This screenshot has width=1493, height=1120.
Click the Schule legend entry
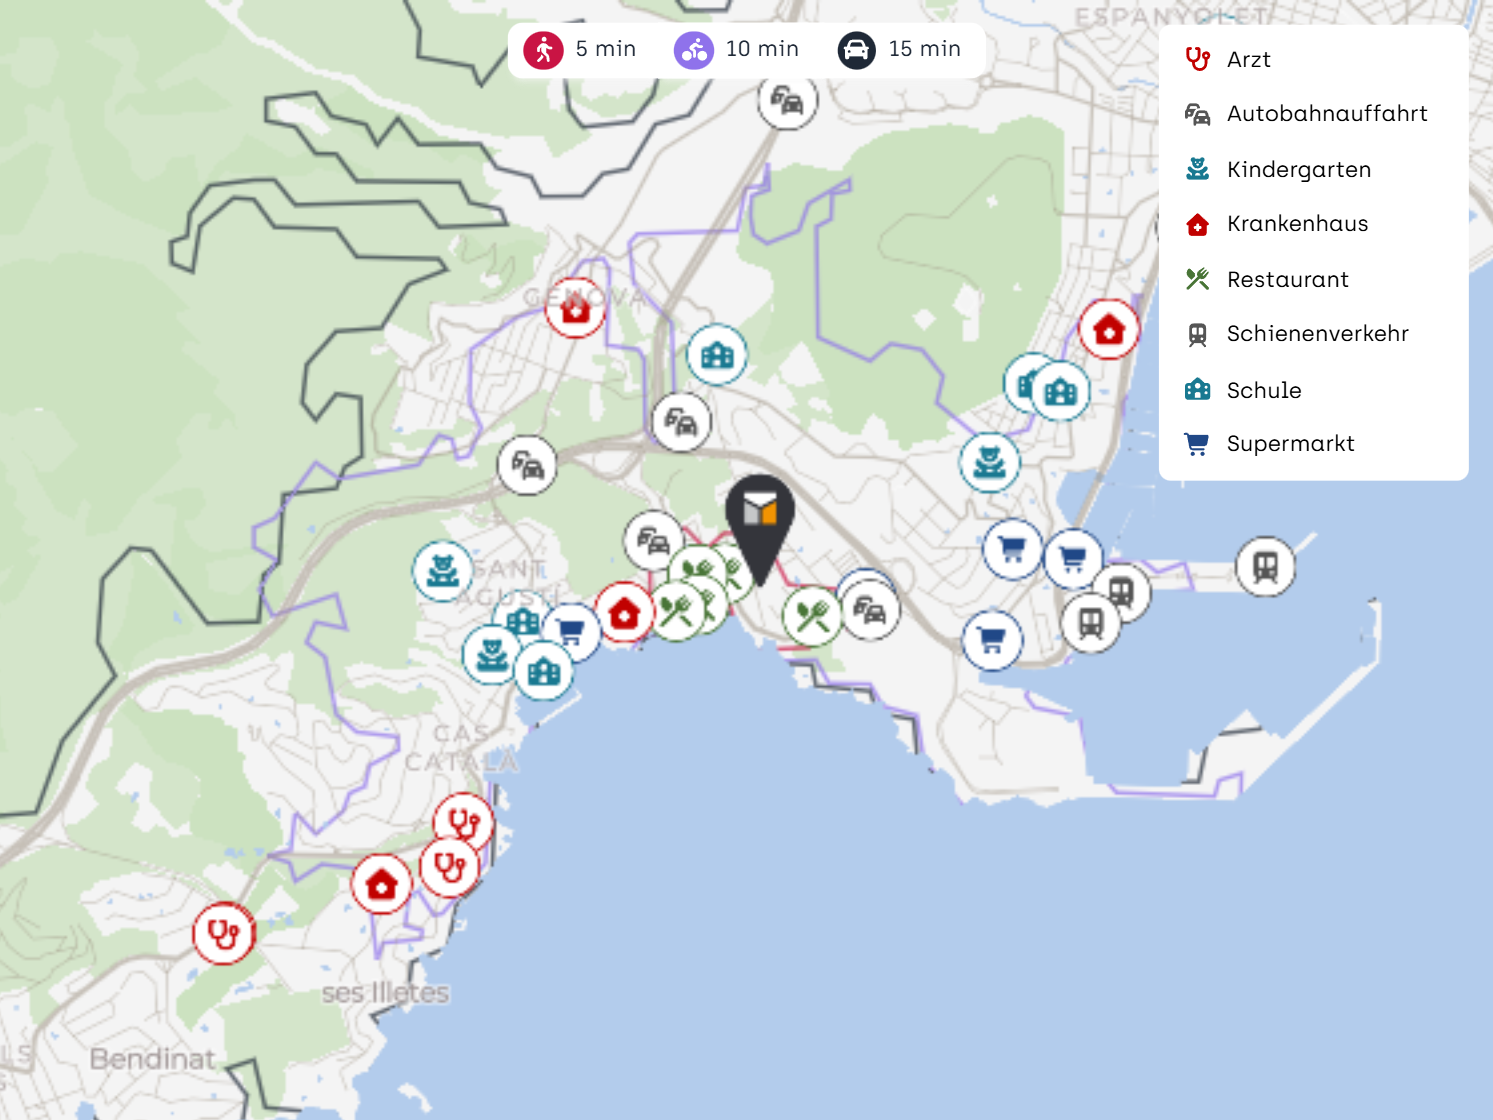pos(1242,390)
